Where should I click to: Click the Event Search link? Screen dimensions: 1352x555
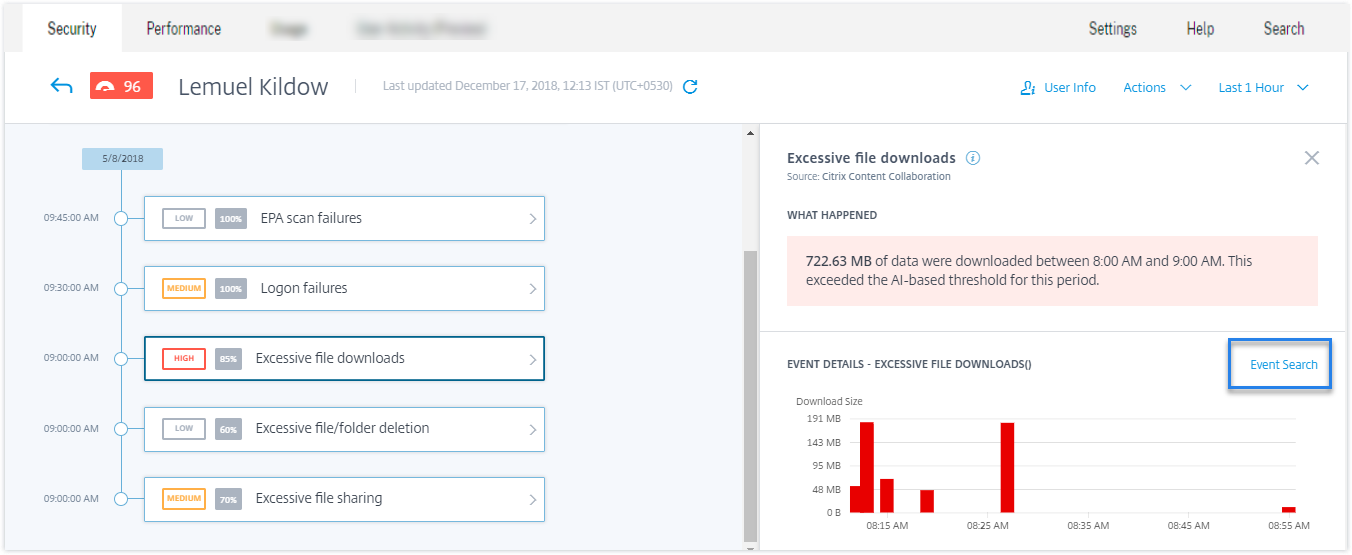coord(1283,365)
